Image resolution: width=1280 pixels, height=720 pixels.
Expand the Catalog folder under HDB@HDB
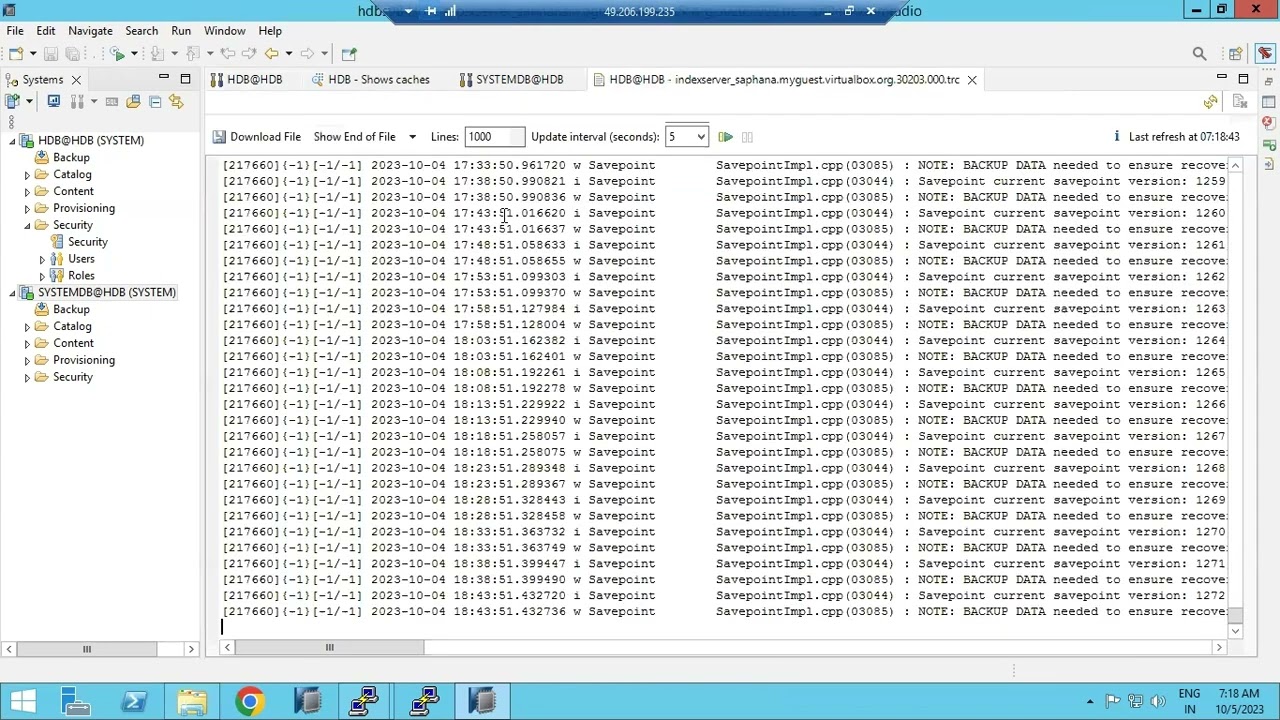click(28, 175)
